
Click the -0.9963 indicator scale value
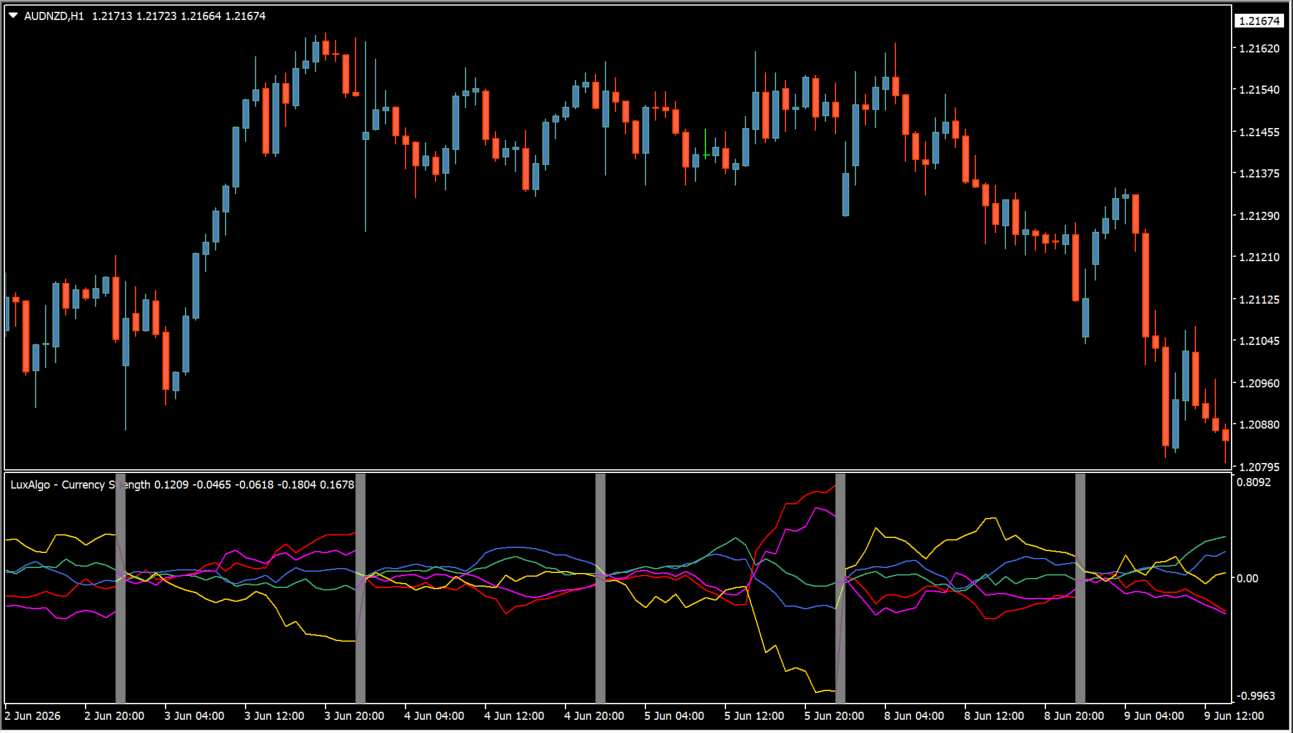point(1255,696)
